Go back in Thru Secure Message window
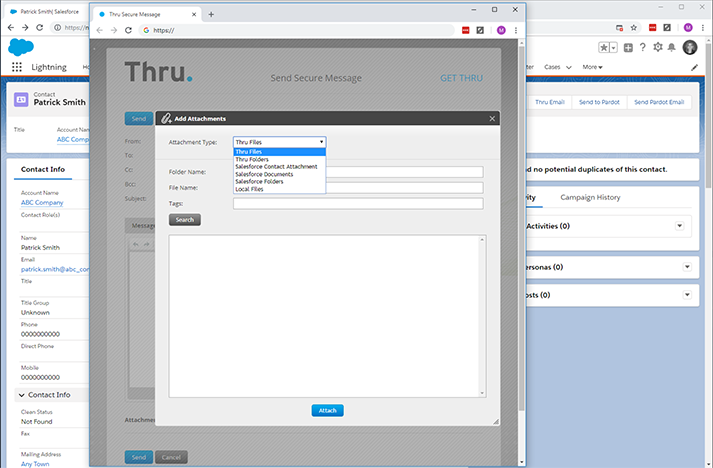 (x=100, y=30)
